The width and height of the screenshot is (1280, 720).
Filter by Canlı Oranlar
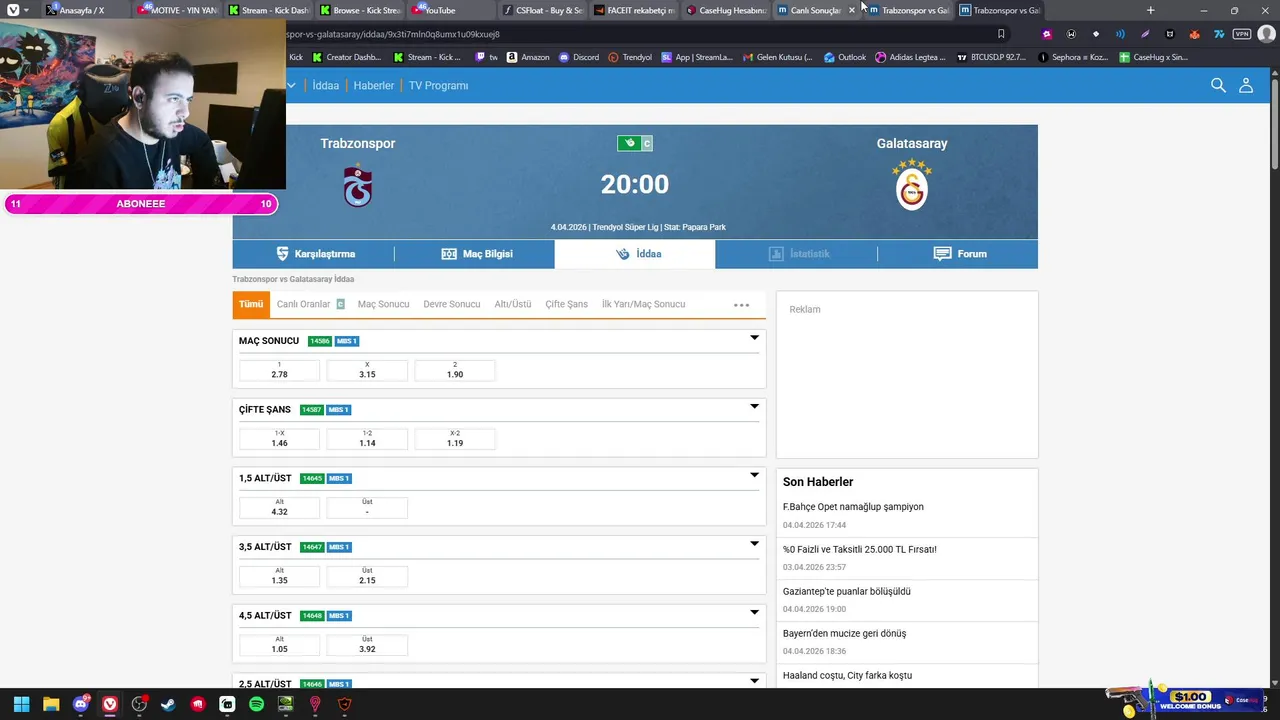310,304
